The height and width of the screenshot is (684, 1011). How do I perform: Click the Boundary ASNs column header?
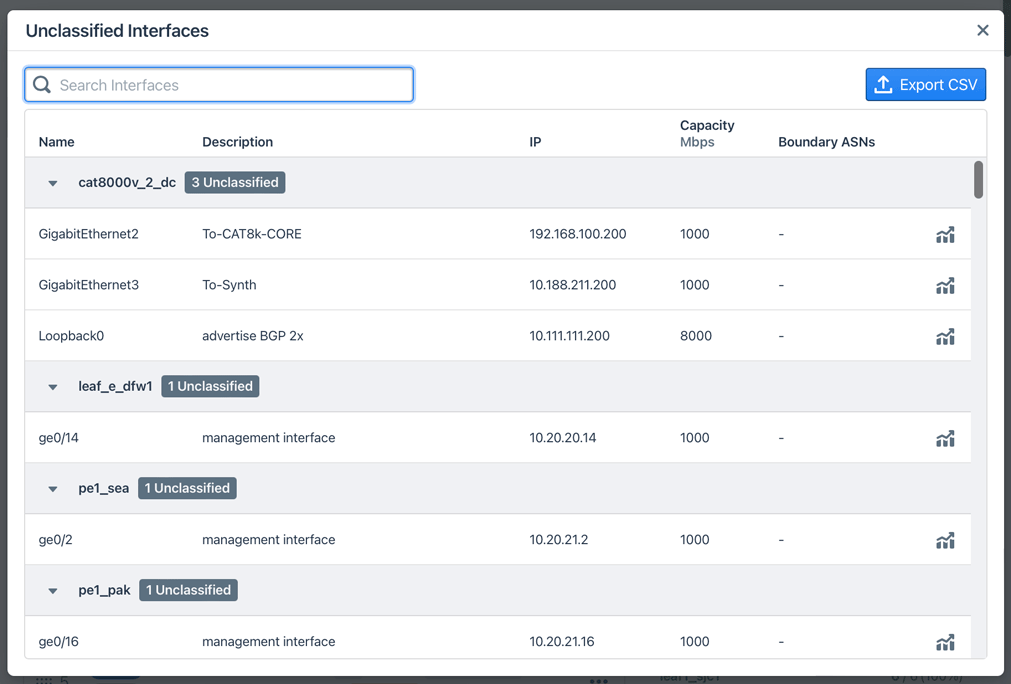pyautogui.click(x=826, y=141)
